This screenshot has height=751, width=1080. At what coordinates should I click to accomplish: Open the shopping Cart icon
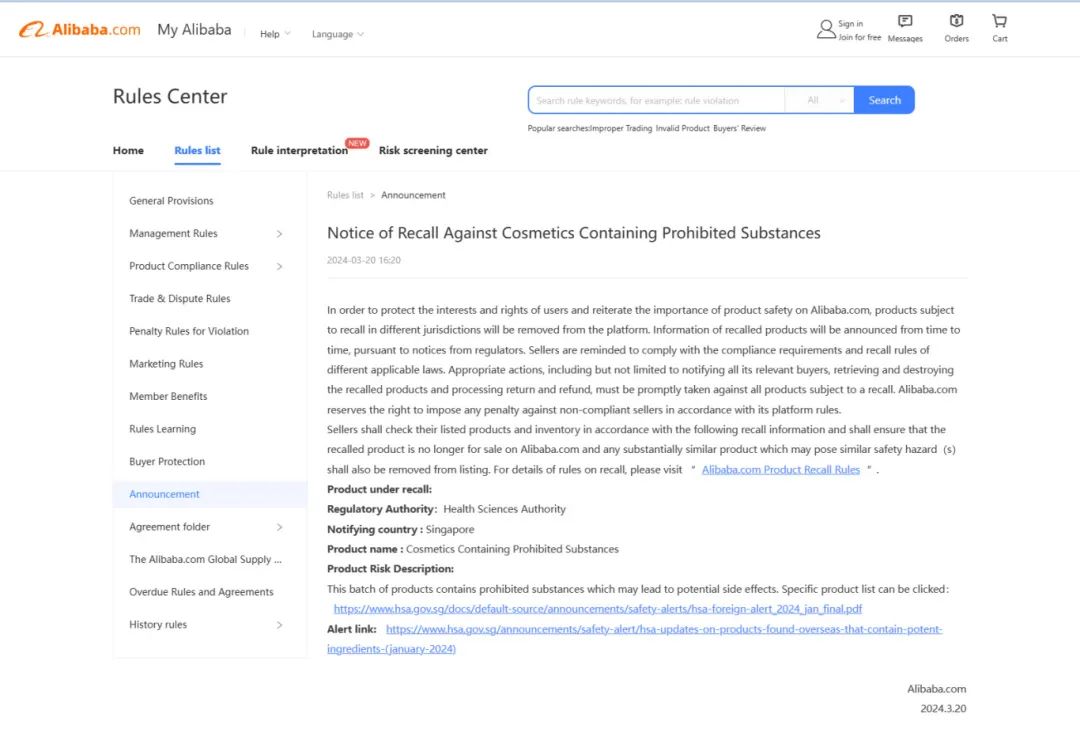(x=999, y=29)
